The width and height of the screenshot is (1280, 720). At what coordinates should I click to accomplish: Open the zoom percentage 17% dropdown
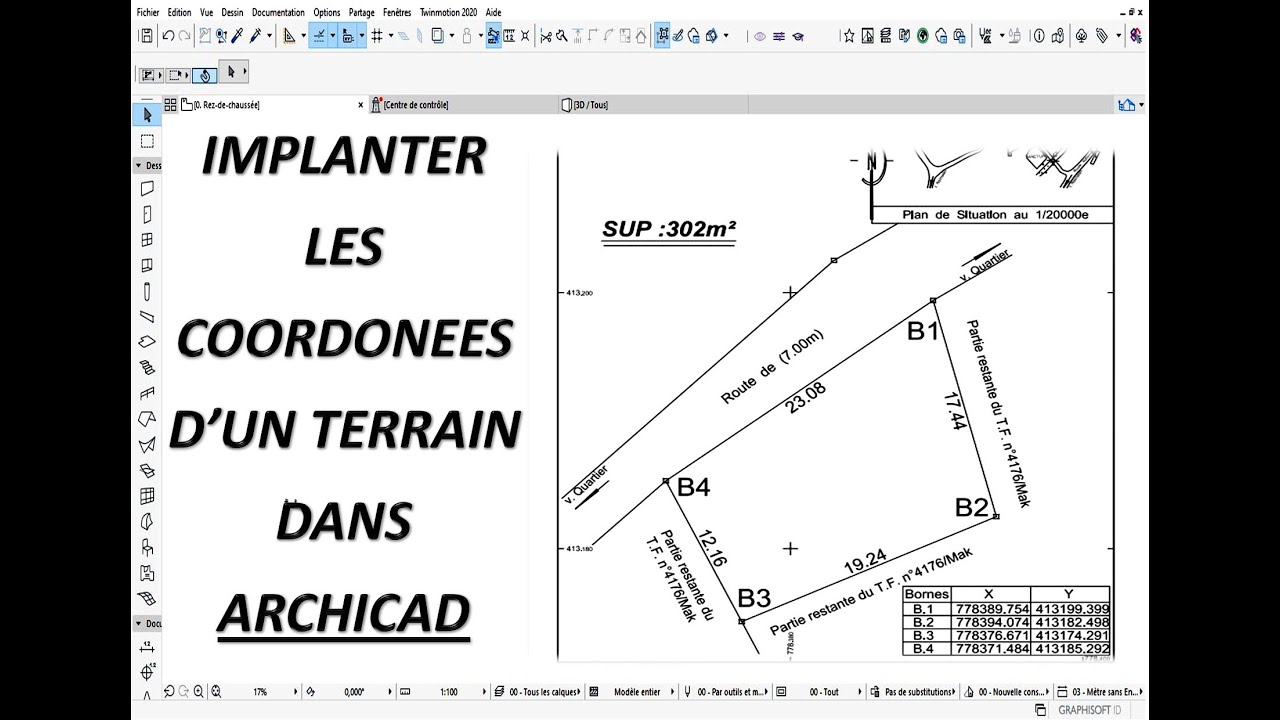coord(295,691)
